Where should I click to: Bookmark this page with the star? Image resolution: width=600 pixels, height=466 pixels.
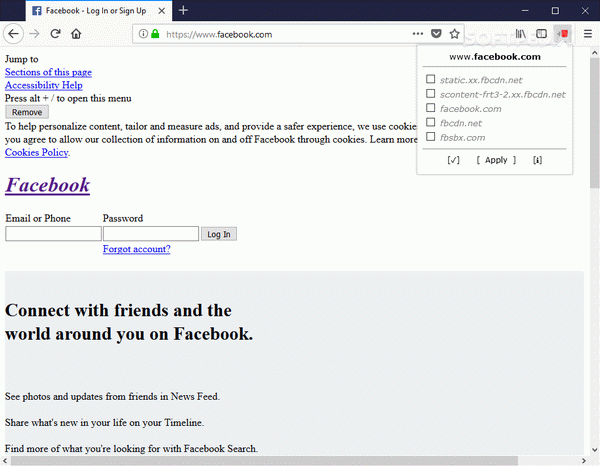click(454, 34)
